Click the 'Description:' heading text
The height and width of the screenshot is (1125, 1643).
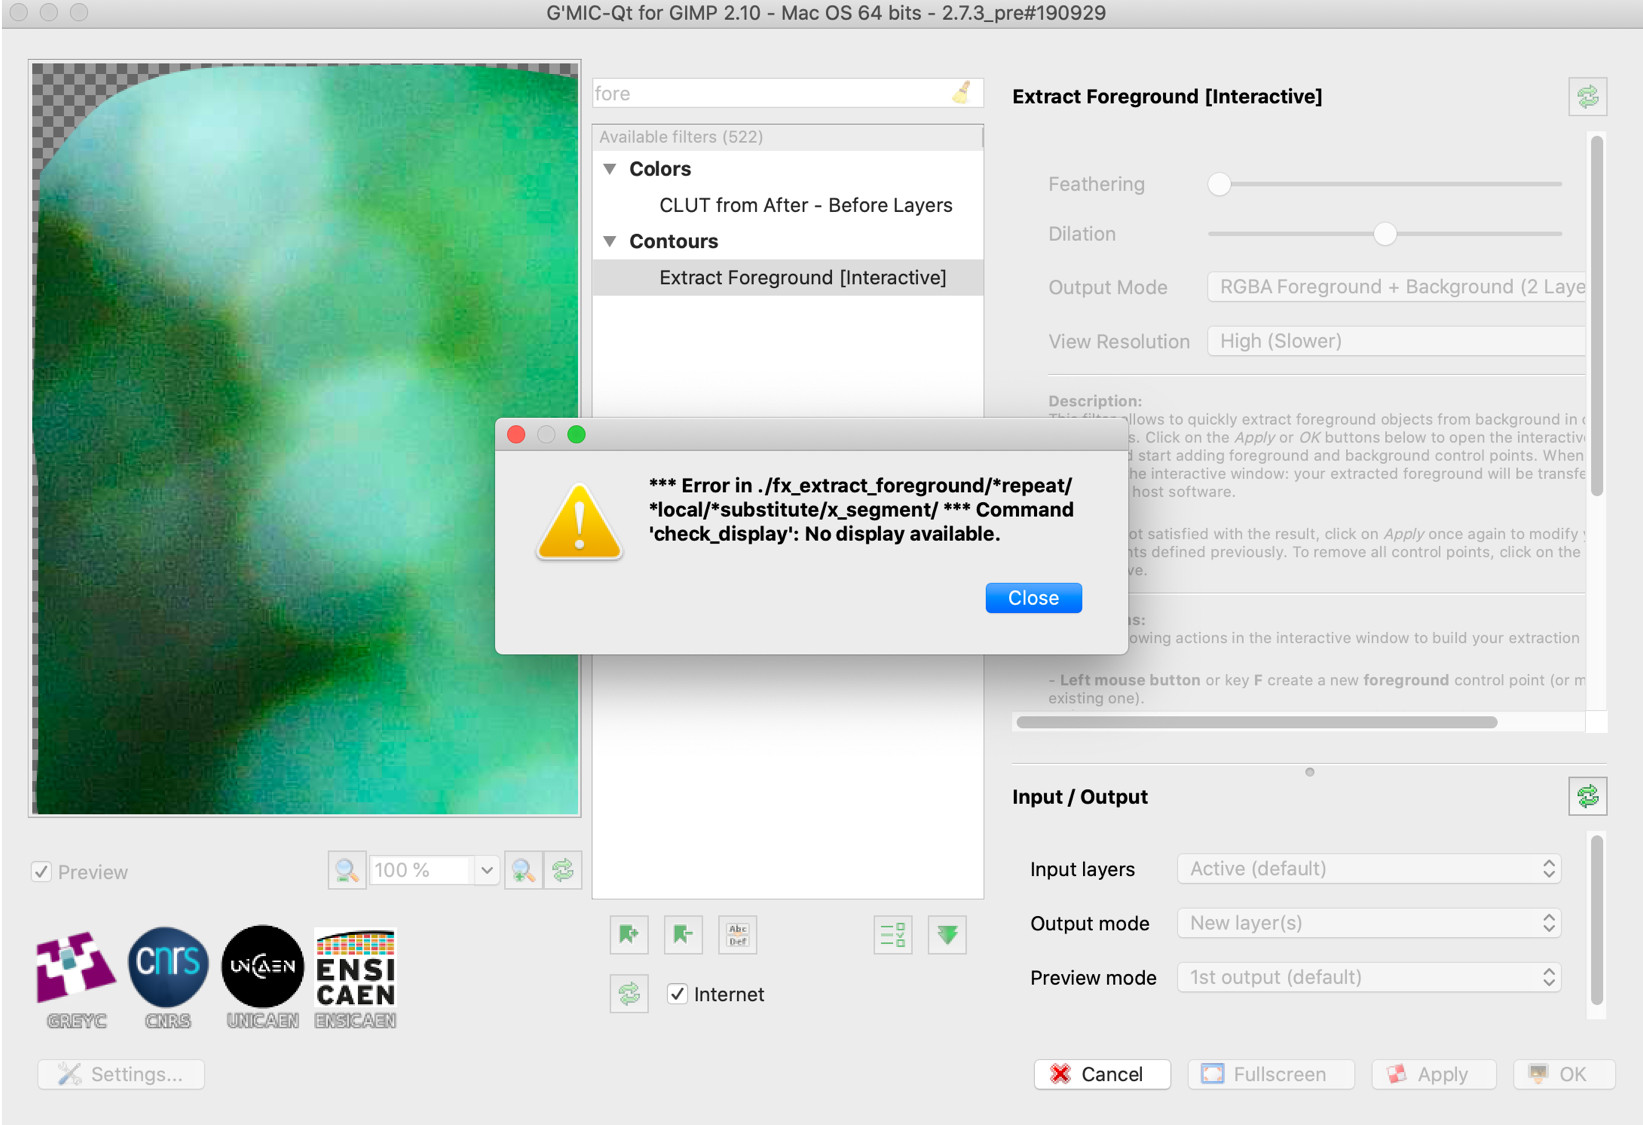point(1095,401)
